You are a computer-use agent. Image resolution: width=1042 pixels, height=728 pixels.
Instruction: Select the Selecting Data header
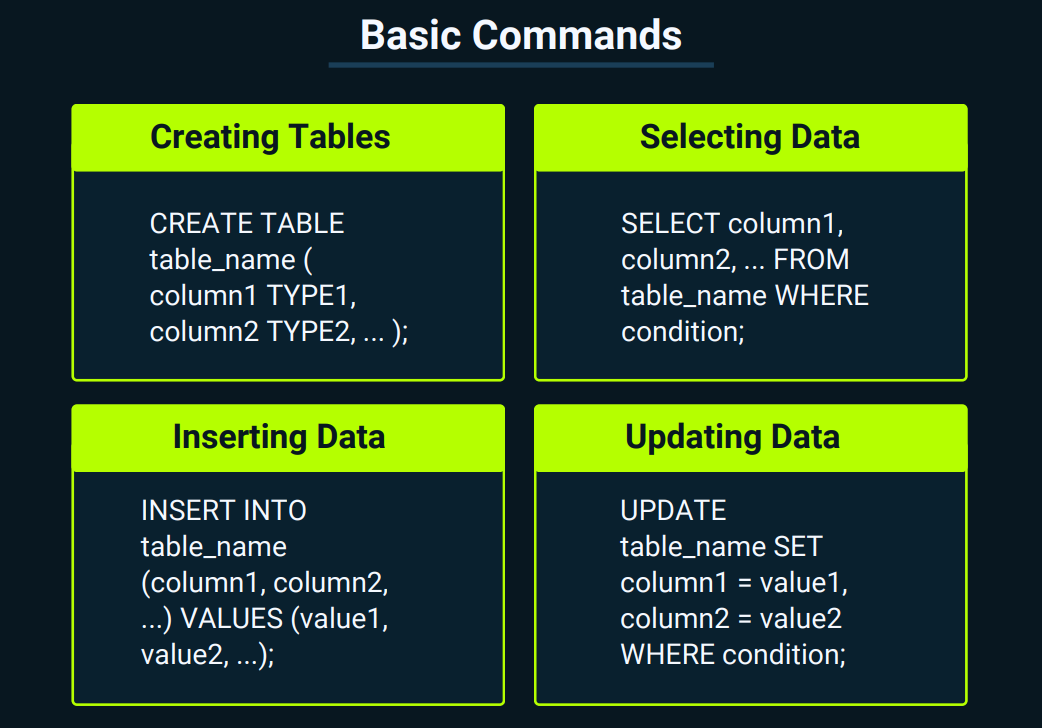750,137
